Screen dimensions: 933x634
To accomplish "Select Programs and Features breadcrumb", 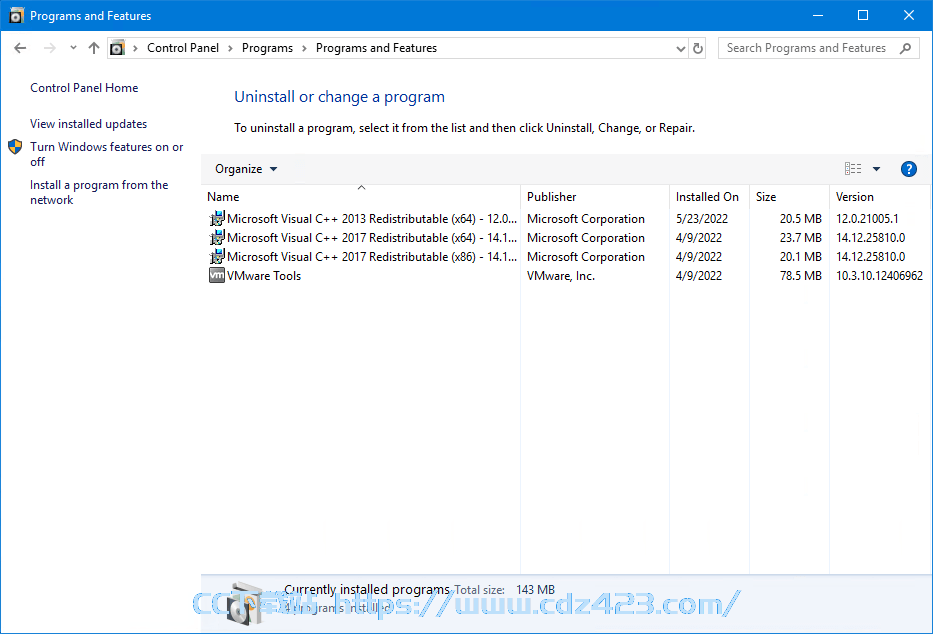I will [x=376, y=48].
